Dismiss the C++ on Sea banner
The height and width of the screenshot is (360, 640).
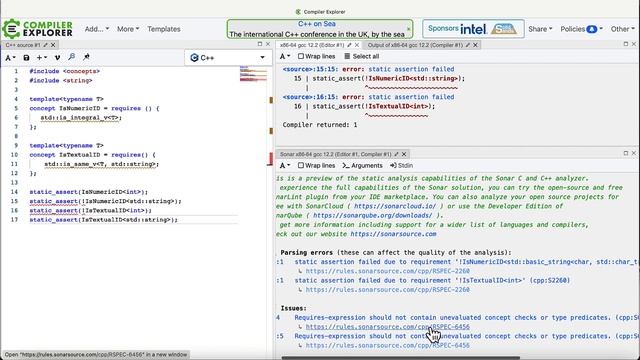tap(409, 29)
